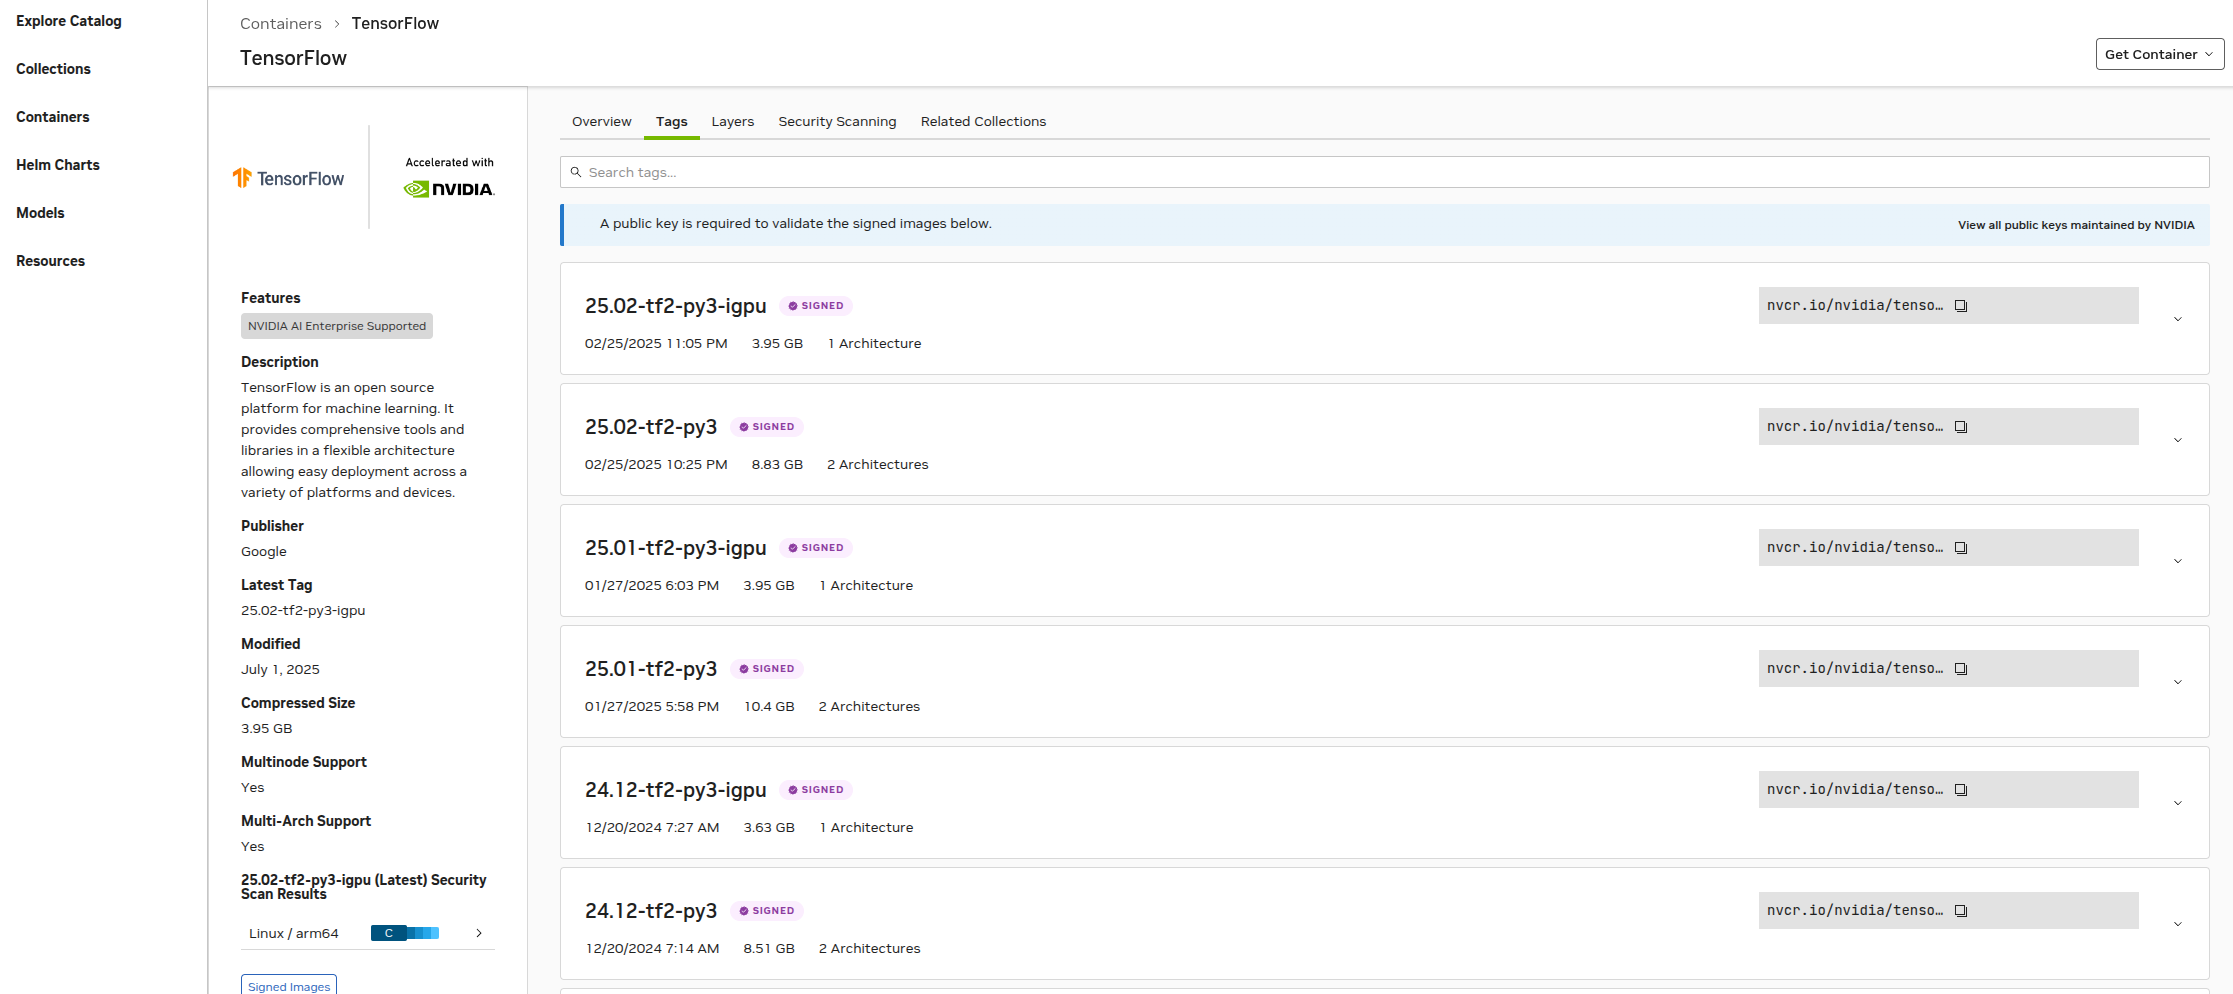The height and width of the screenshot is (994, 2233).
Task: Open Containers in the sidebar
Action: pos(53,117)
